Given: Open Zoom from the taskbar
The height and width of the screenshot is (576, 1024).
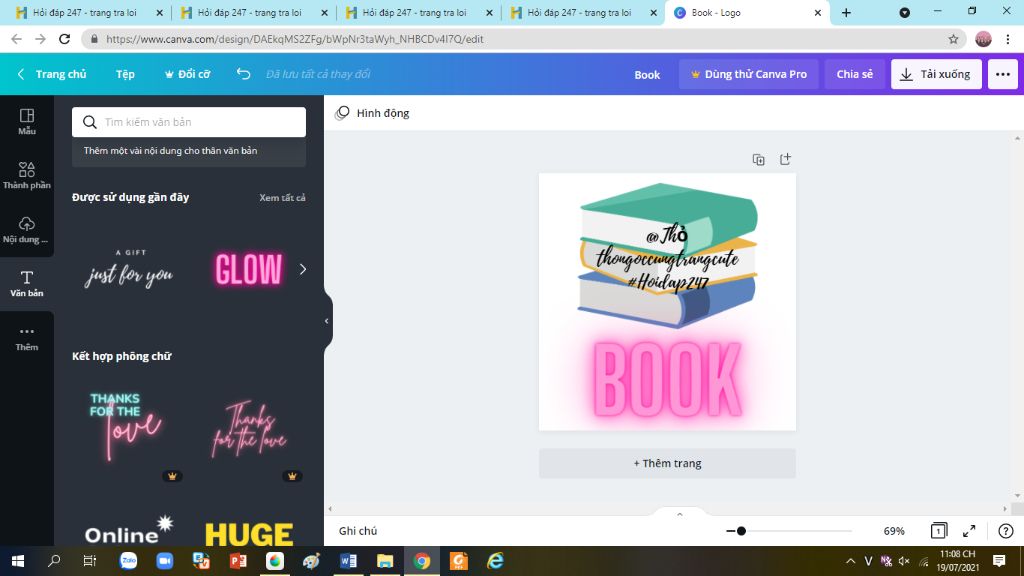Looking at the screenshot, I should click(165, 561).
